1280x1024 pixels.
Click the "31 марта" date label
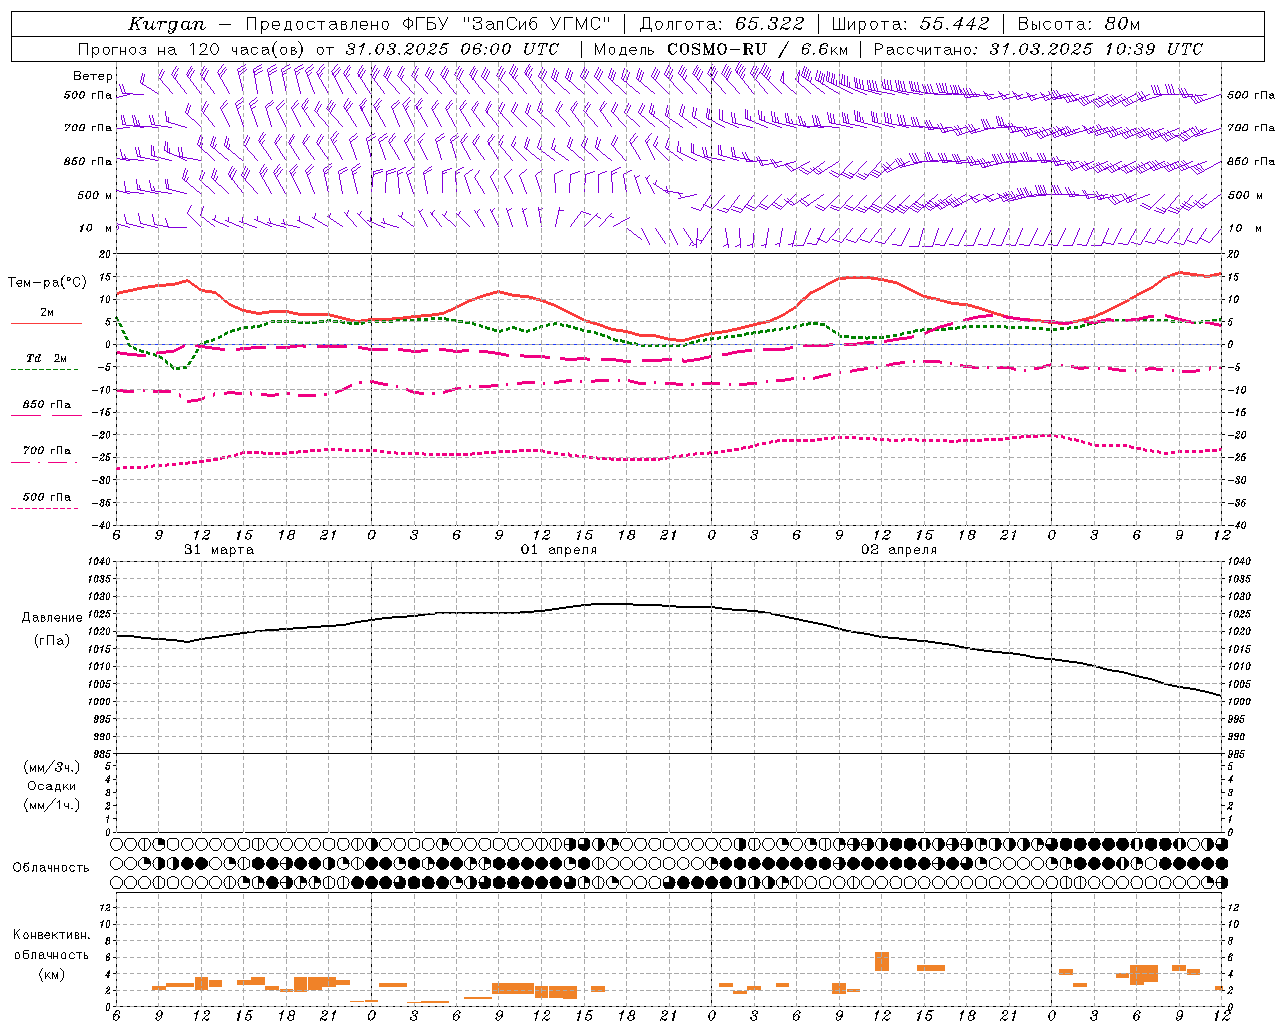219,550
